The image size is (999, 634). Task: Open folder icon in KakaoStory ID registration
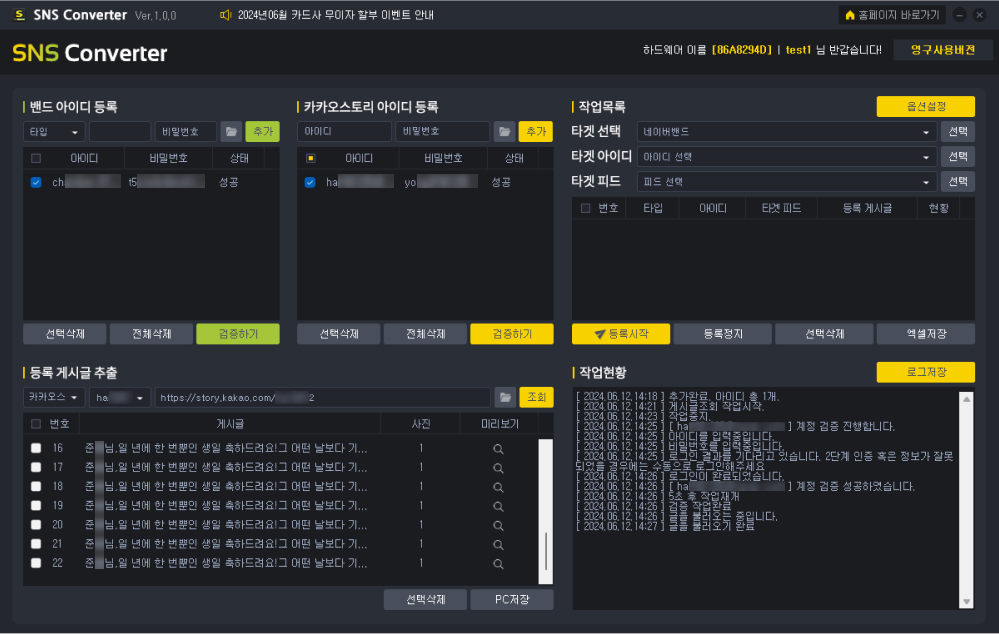[x=505, y=131]
